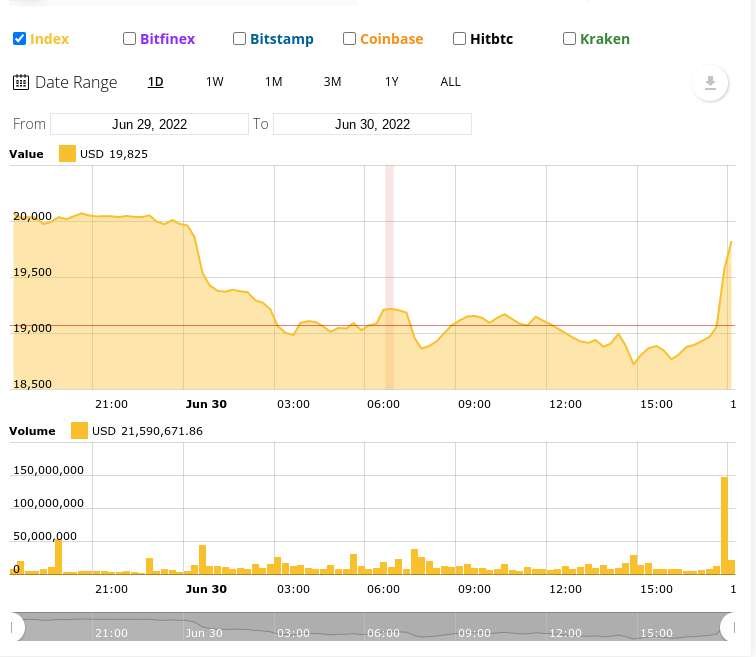
Task: Uncheck the Index checkbox
Action: click(19, 39)
